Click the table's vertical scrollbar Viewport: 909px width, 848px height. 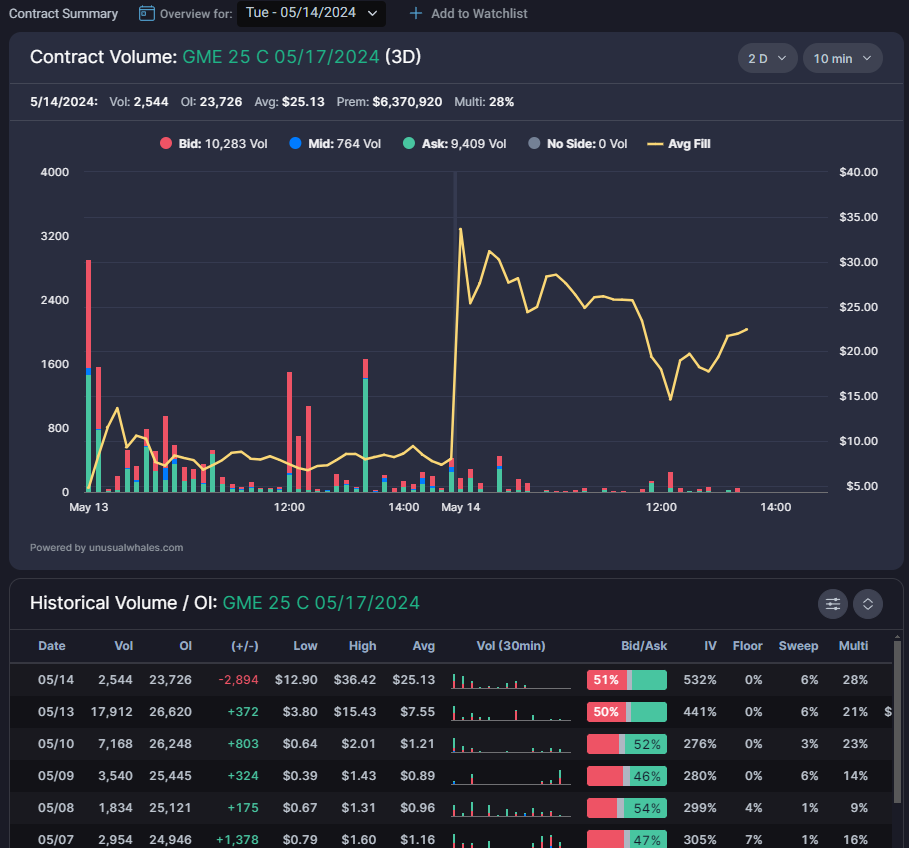point(897,722)
